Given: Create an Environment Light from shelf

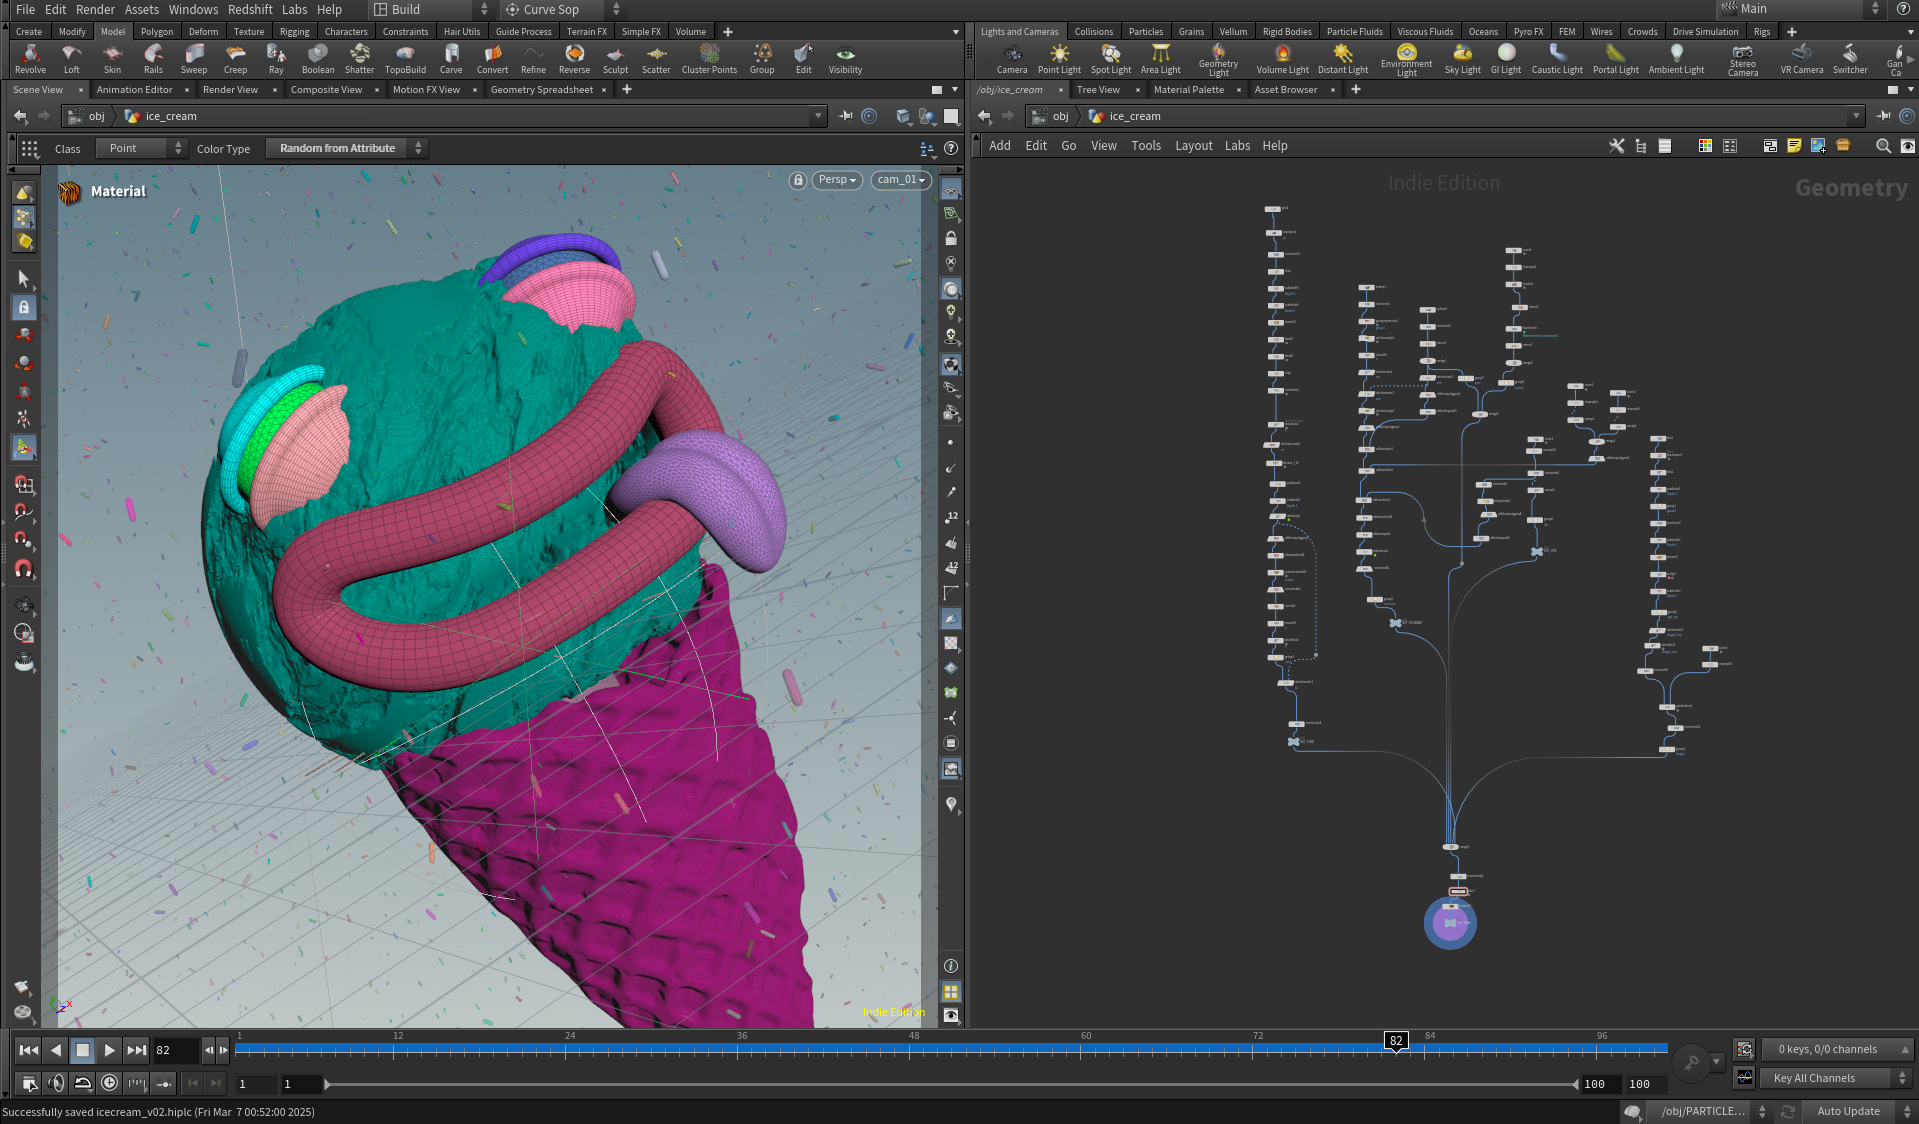Looking at the screenshot, I should pyautogui.click(x=1406, y=59).
